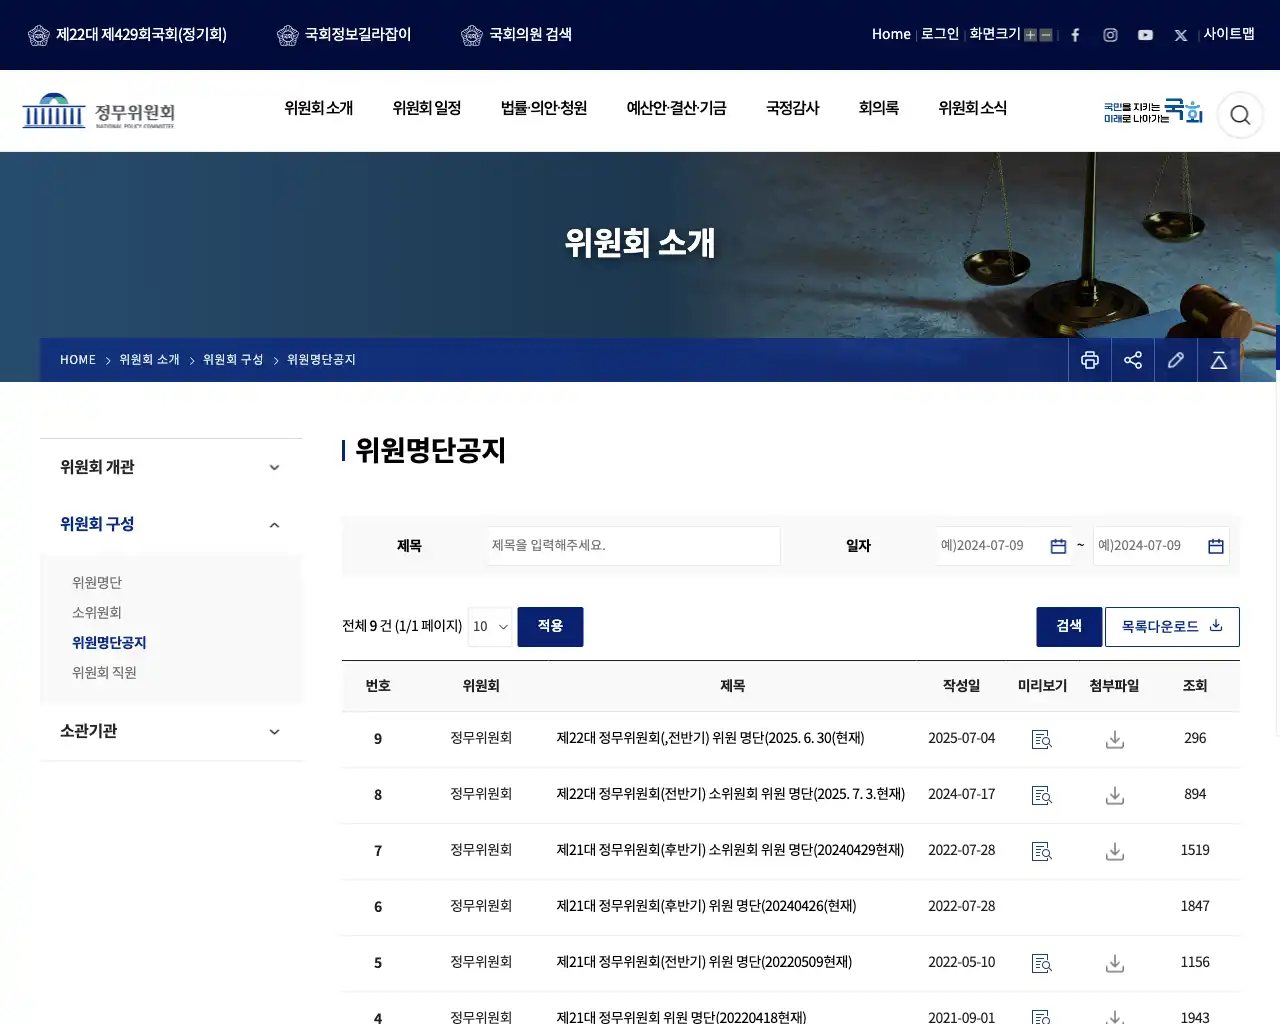Preview row 9 document icon
The height and width of the screenshot is (1024, 1280).
pyautogui.click(x=1042, y=739)
